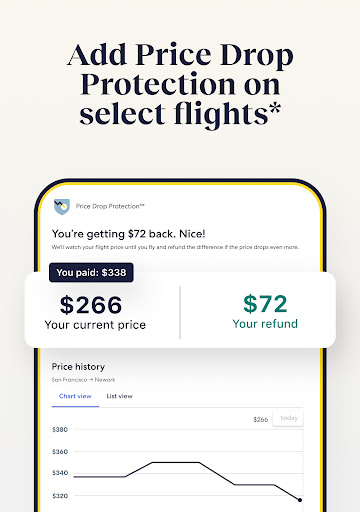Click the price history line's peak segment
Screen dimensions: 360x512
pyautogui.click(x=176, y=462)
